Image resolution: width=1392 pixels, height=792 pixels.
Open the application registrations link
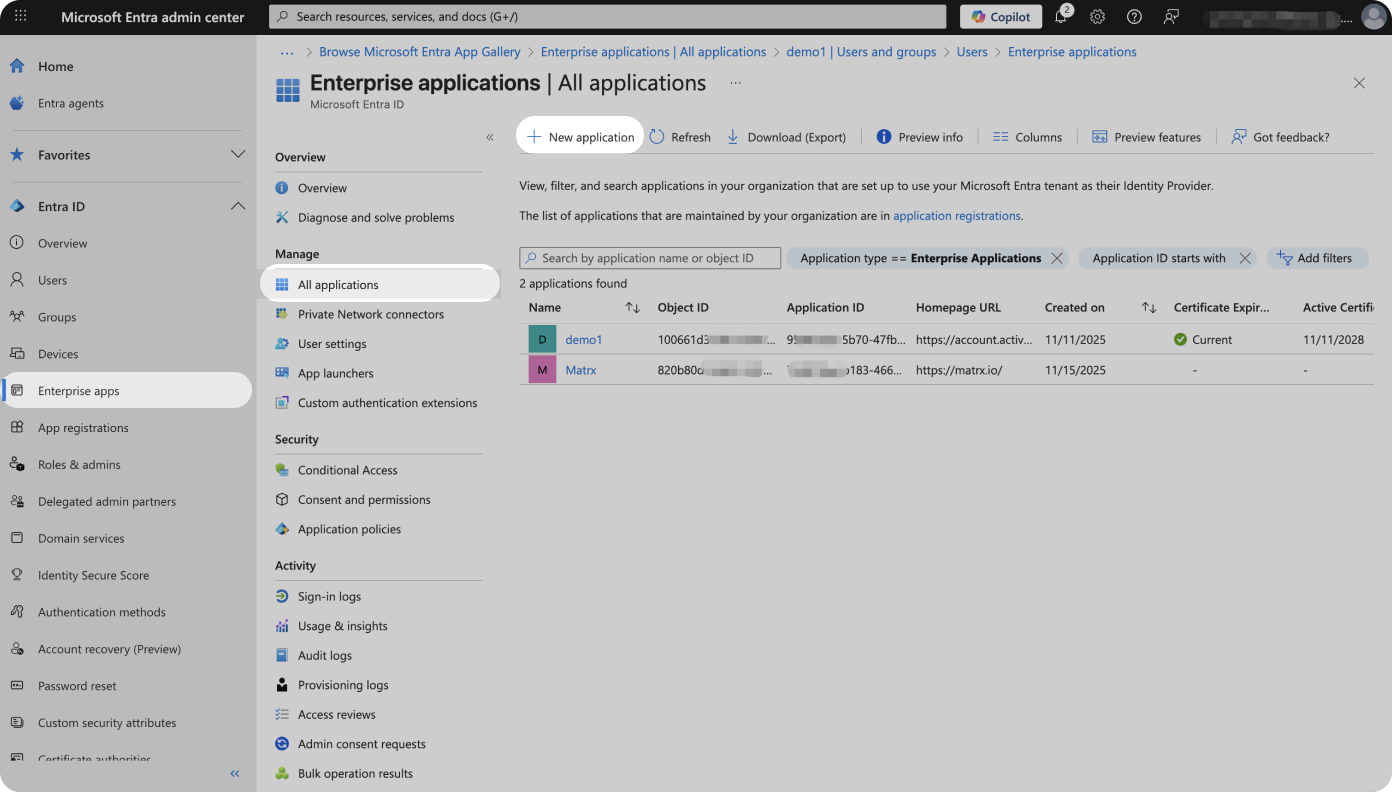tap(956, 215)
